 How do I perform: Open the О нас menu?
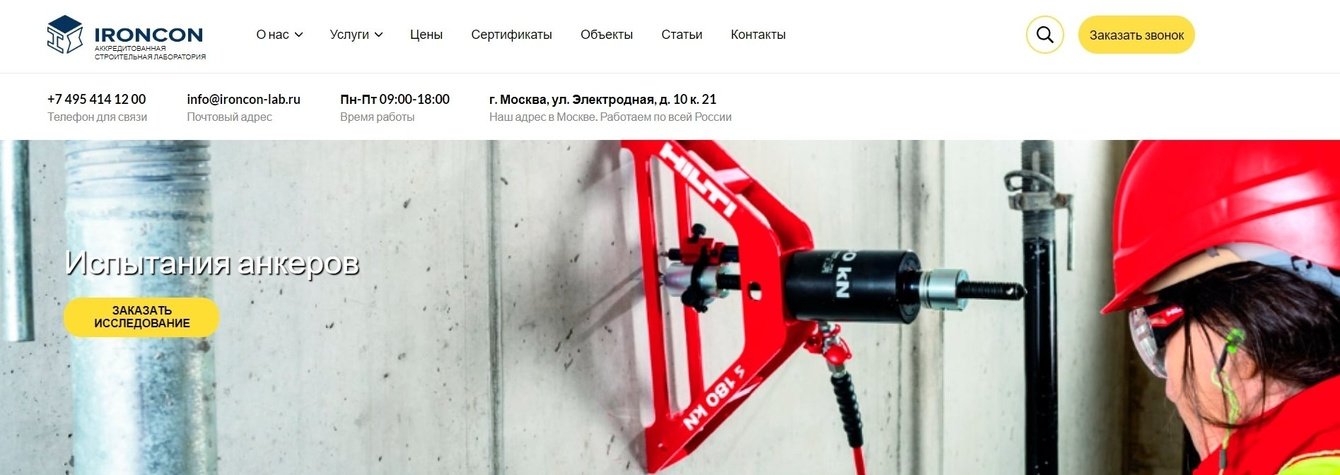(279, 34)
